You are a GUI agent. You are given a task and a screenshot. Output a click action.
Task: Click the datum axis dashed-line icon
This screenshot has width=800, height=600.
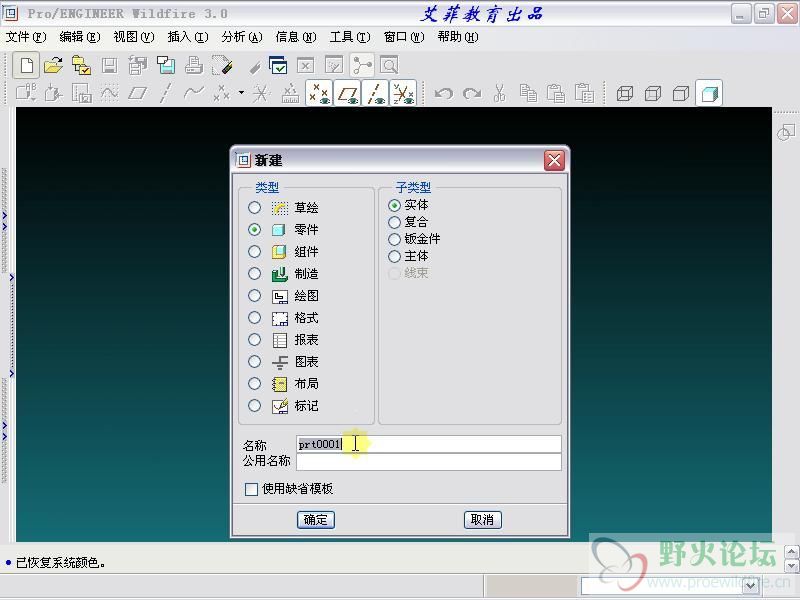click(x=165, y=93)
